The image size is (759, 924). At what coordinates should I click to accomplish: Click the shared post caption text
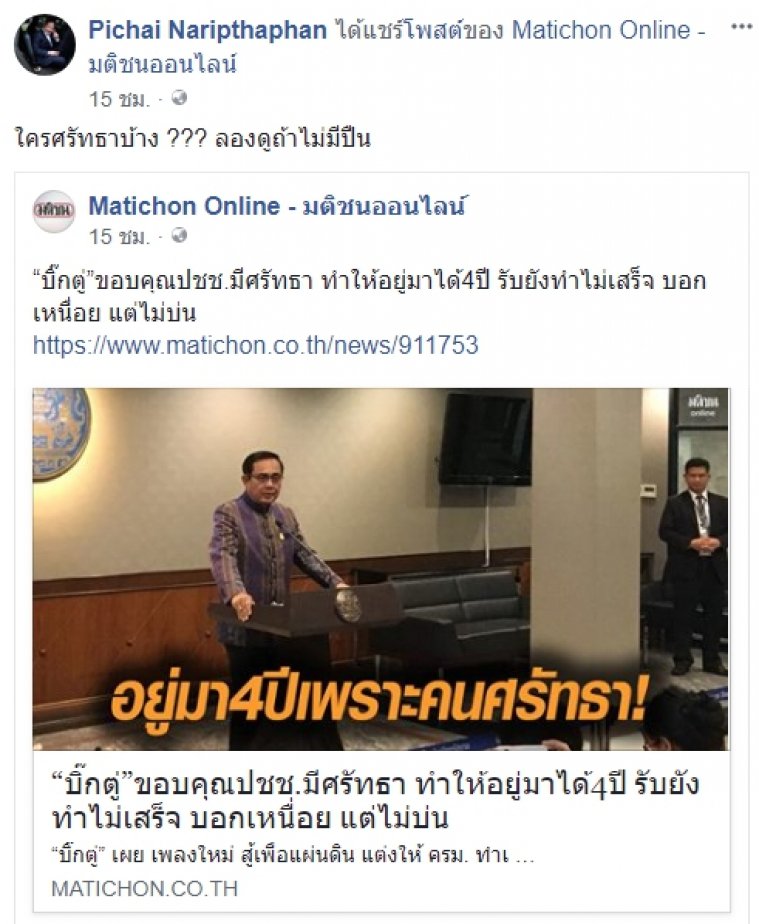(x=369, y=297)
